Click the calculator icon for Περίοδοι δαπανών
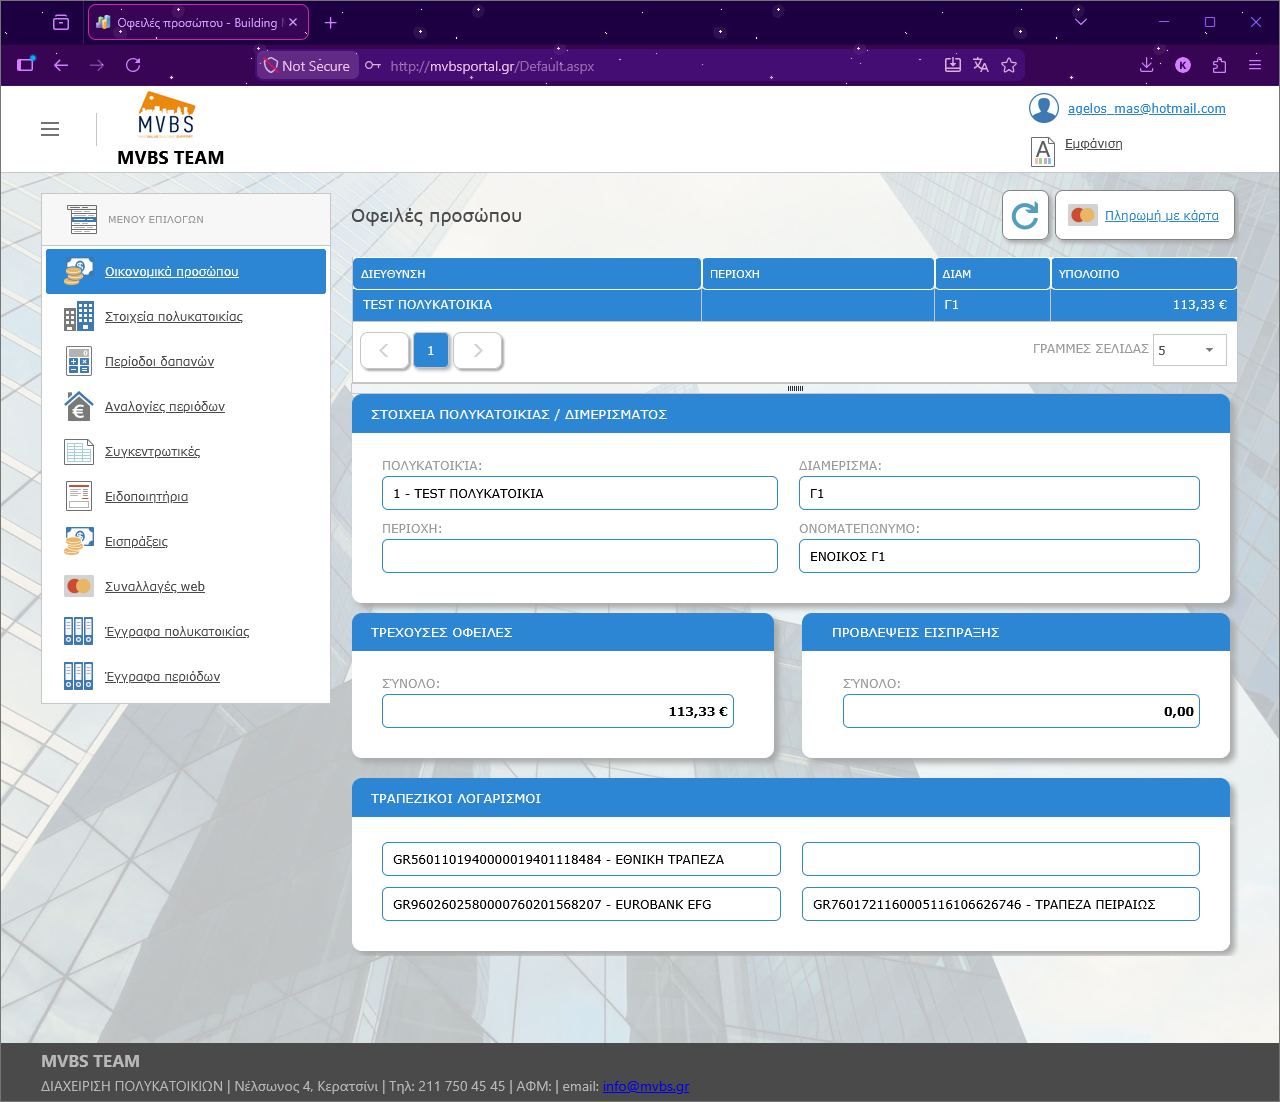This screenshot has width=1280, height=1102. [79, 361]
